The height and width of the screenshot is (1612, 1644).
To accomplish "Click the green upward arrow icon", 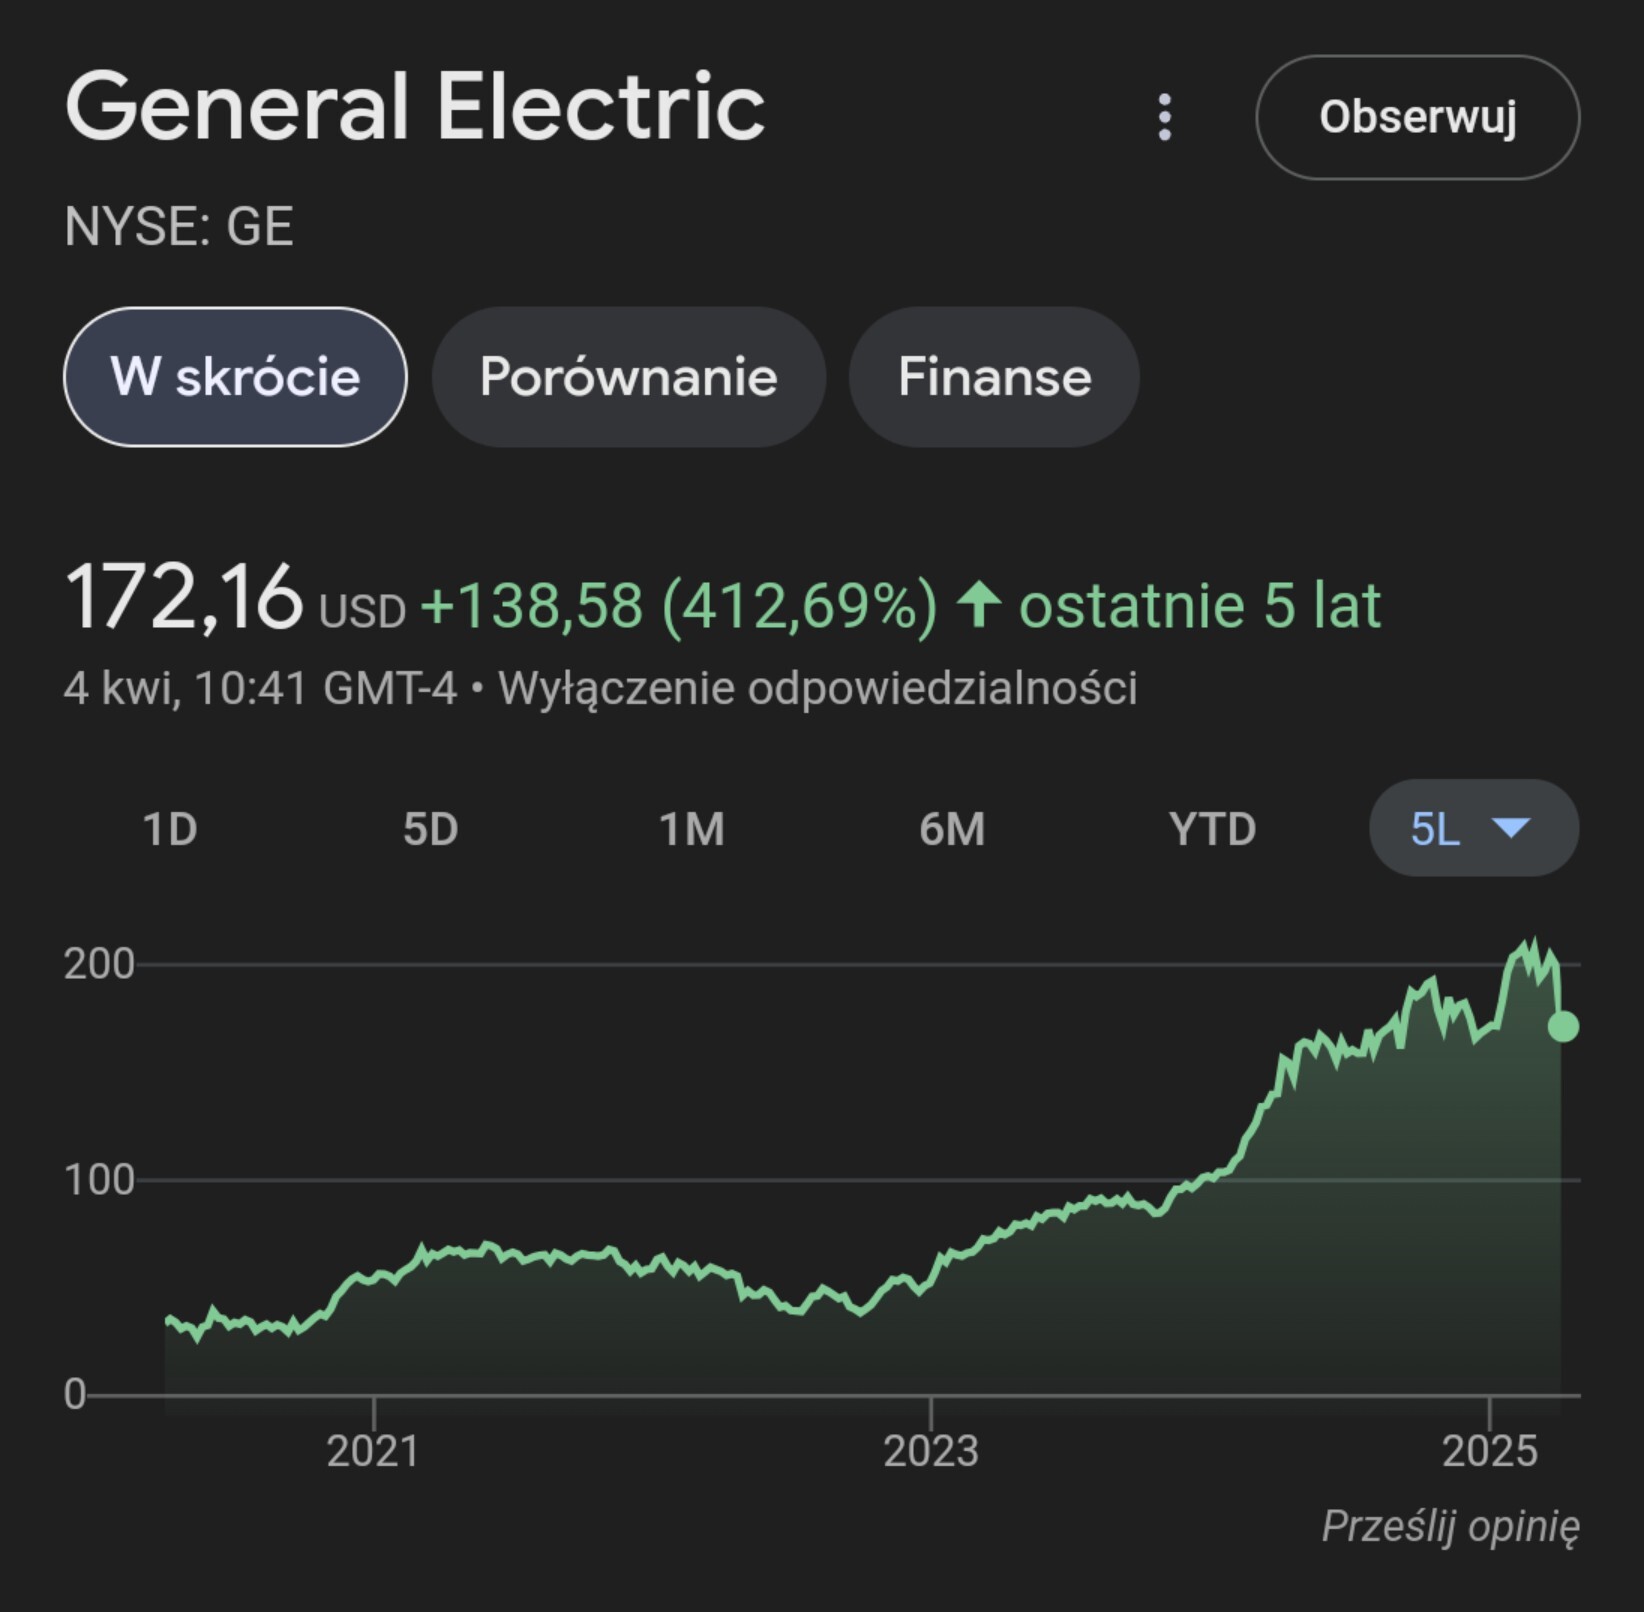I will [x=978, y=605].
